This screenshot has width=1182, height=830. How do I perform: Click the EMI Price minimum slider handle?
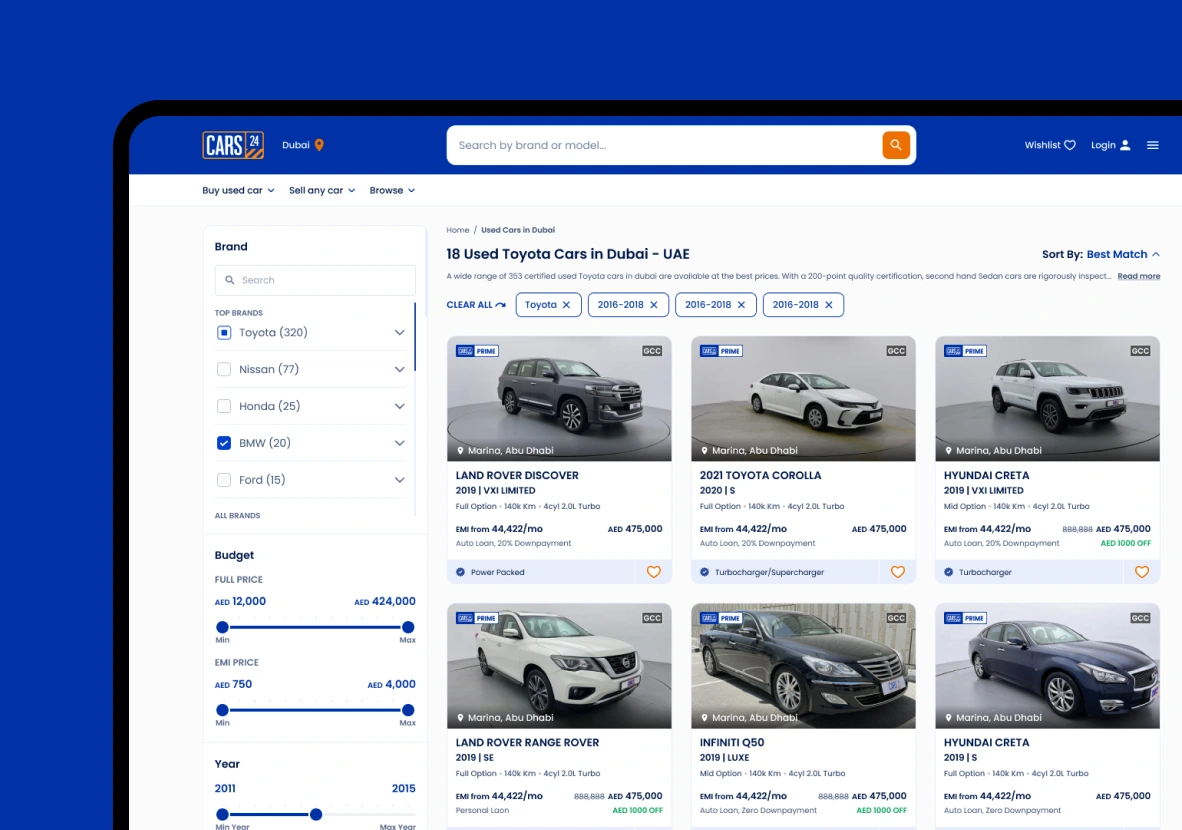pyautogui.click(x=222, y=710)
